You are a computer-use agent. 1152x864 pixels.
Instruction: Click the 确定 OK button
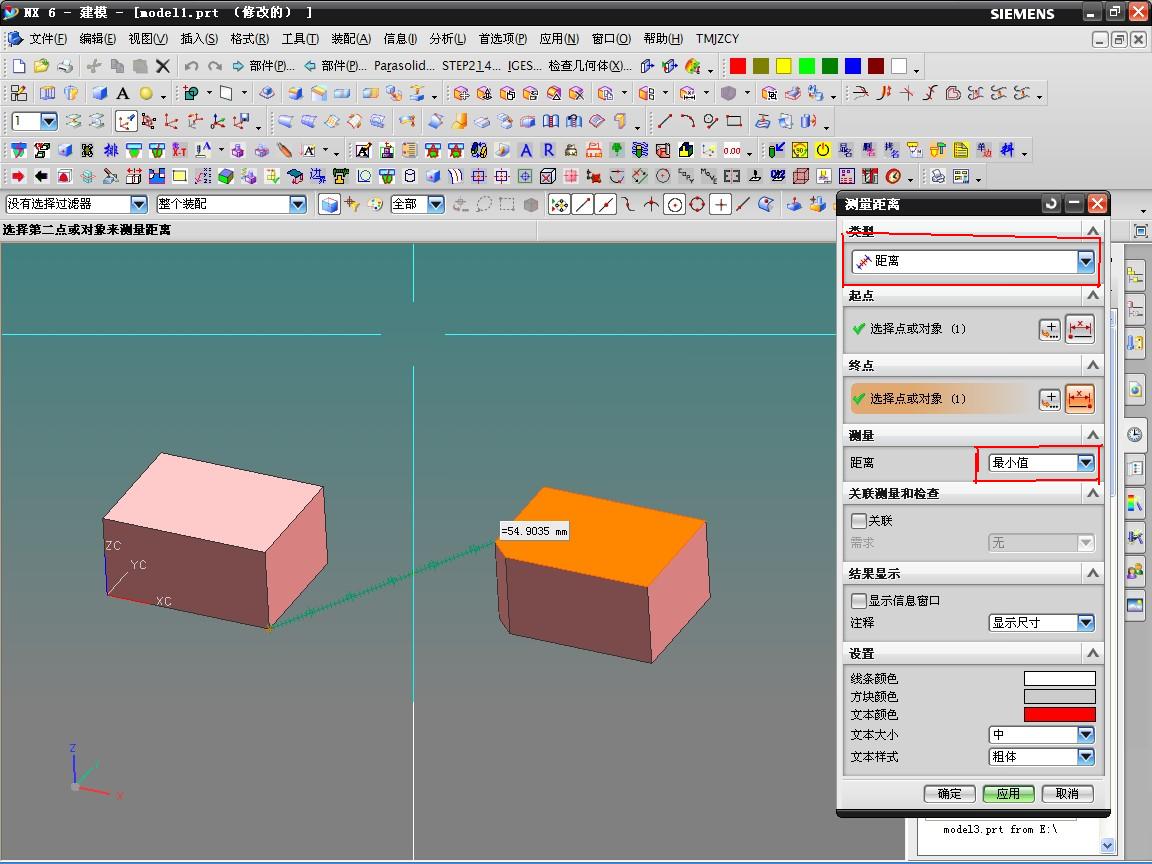coord(949,793)
